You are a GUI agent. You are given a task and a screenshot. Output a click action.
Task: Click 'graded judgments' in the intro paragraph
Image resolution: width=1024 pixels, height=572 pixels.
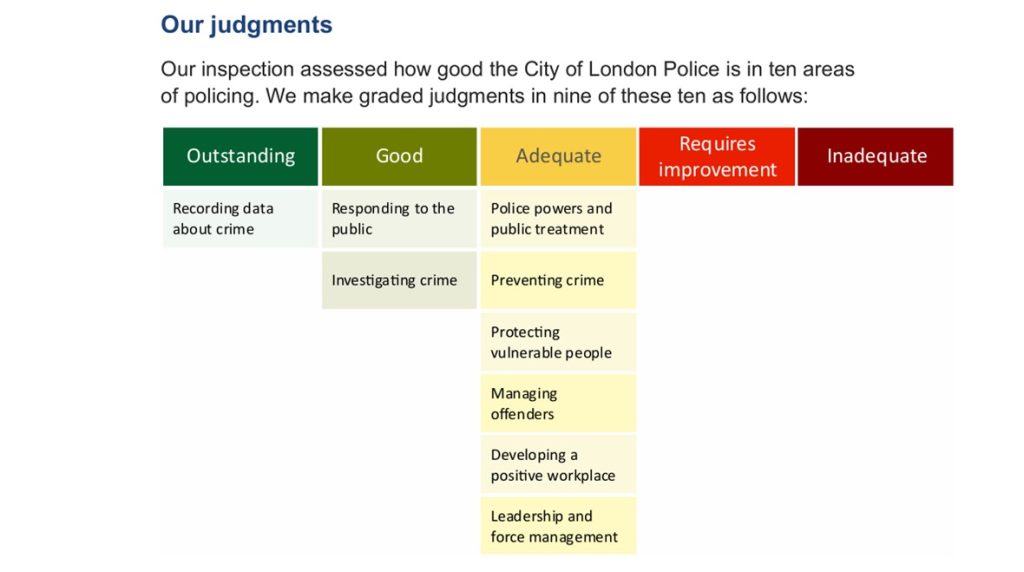[x=340, y=97]
